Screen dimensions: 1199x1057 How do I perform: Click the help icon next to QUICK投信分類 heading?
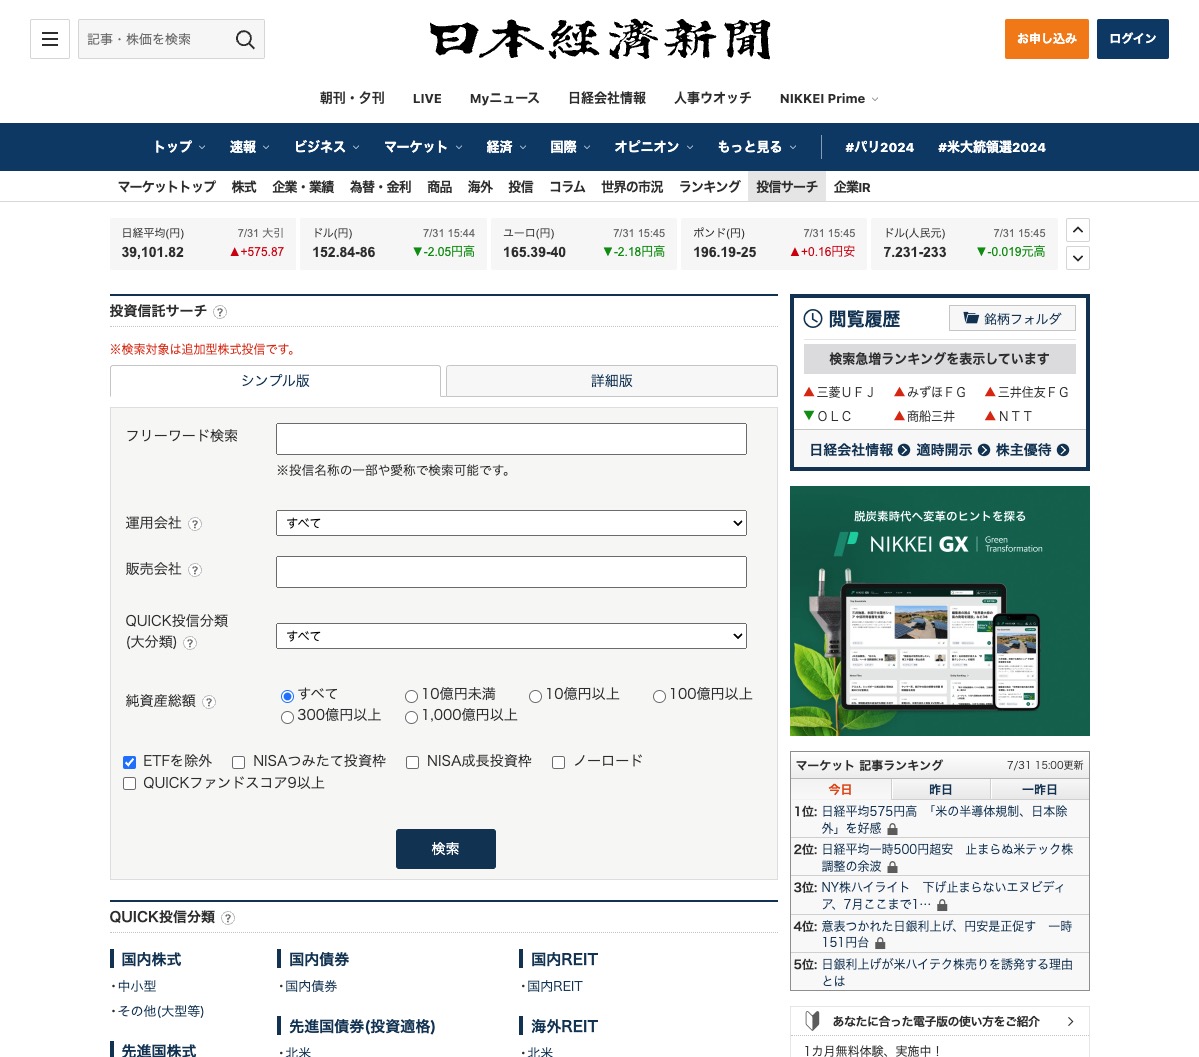(227, 918)
